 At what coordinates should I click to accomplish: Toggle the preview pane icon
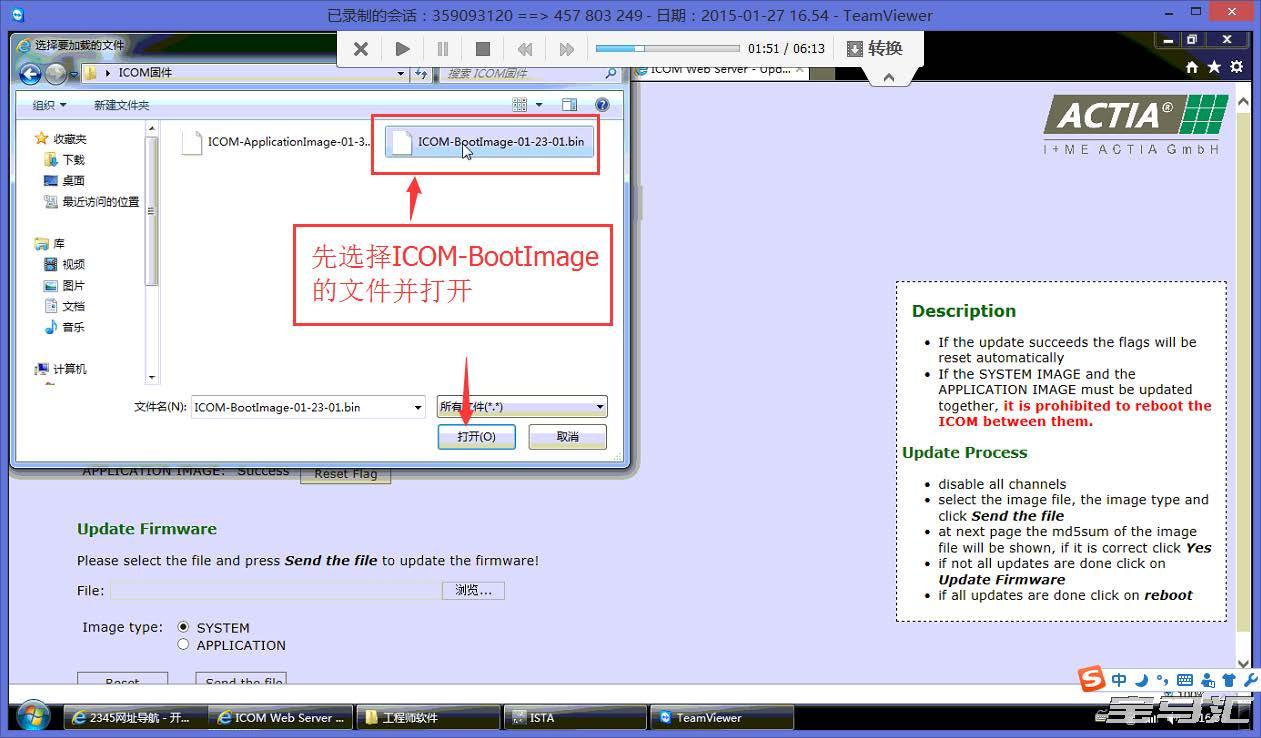569,104
